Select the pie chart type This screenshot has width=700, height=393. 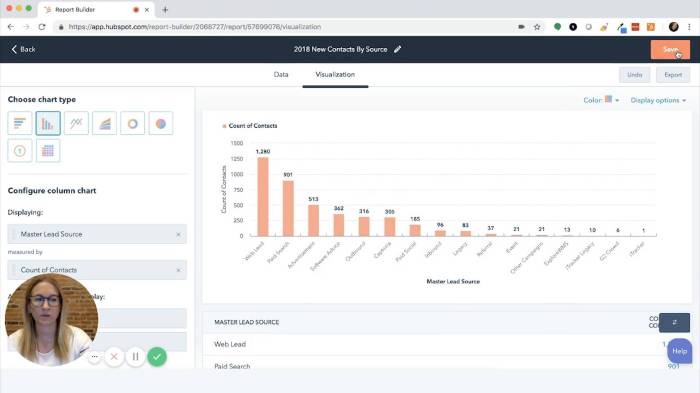point(161,123)
